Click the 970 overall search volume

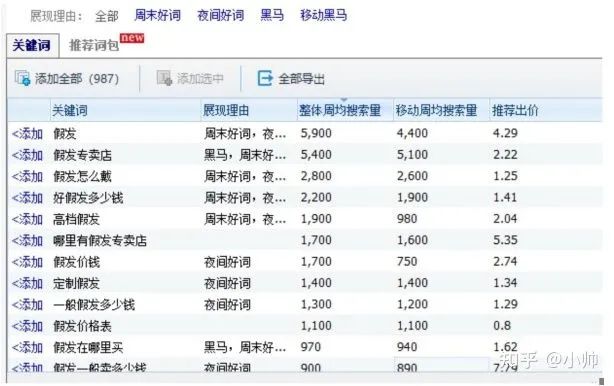pyautogui.click(x=311, y=347)
